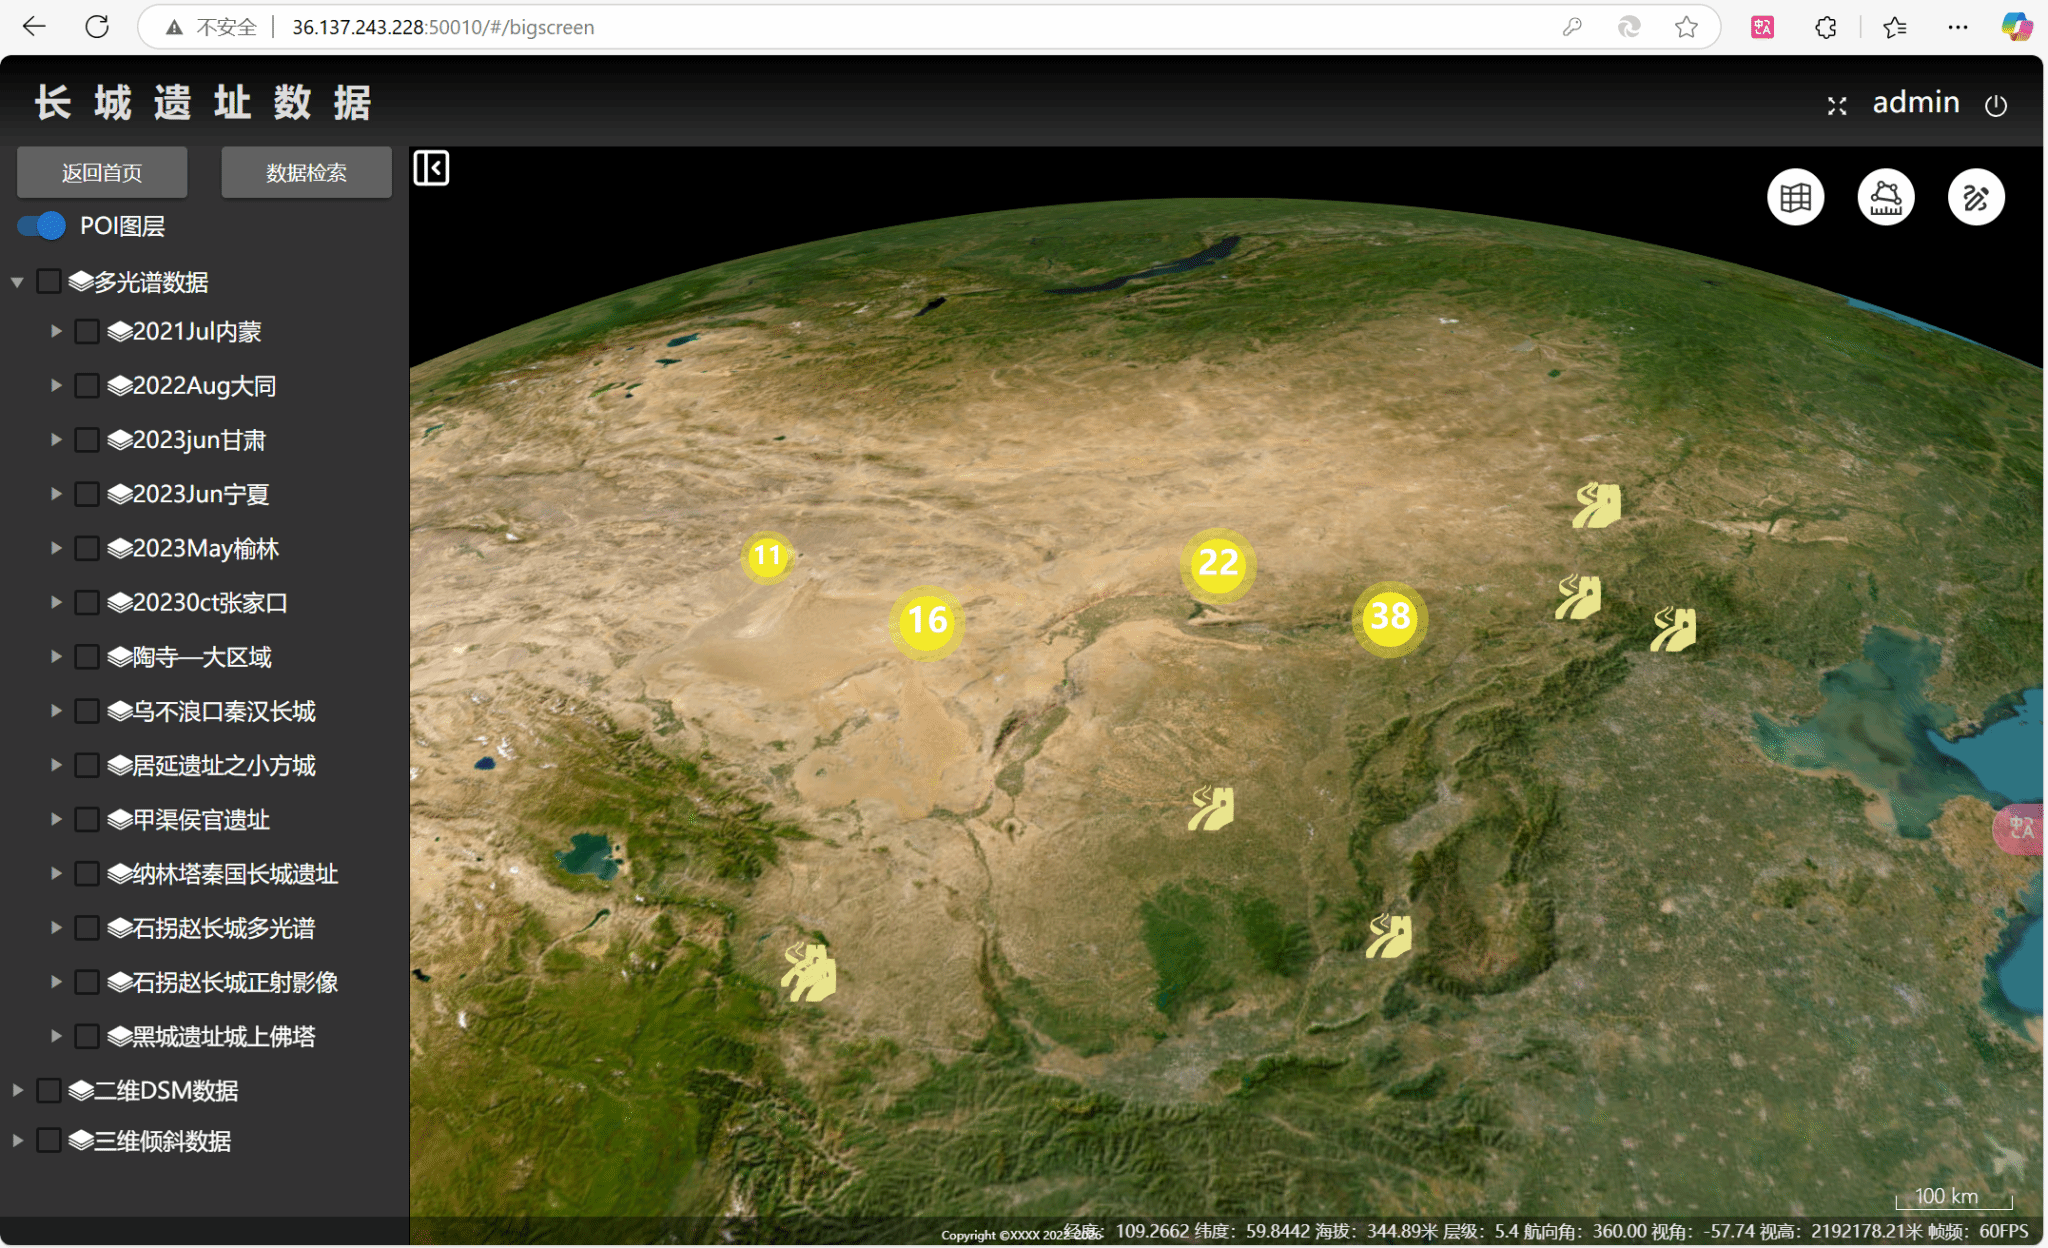Click the yellow cluster marker labeled 22
2048x1248 pixels.
[x=1218, y=563]
